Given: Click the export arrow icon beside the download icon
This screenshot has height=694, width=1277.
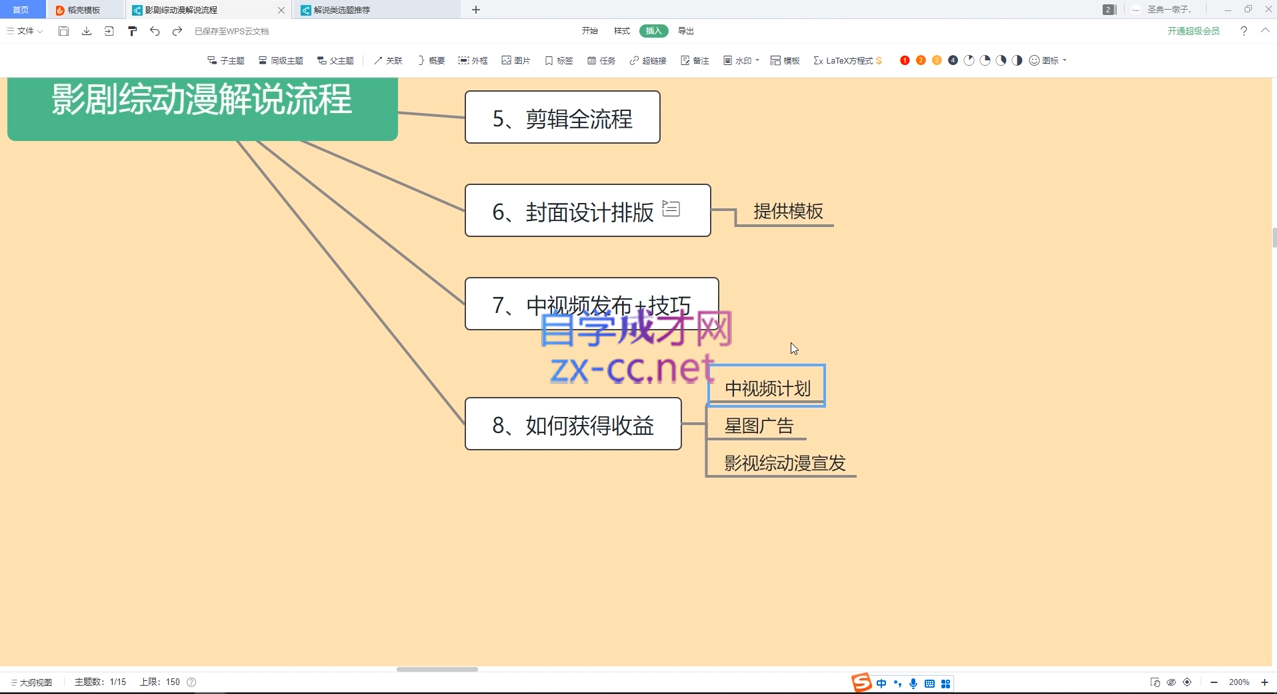Looking at the screenshot, I should (x=109, y=31).
